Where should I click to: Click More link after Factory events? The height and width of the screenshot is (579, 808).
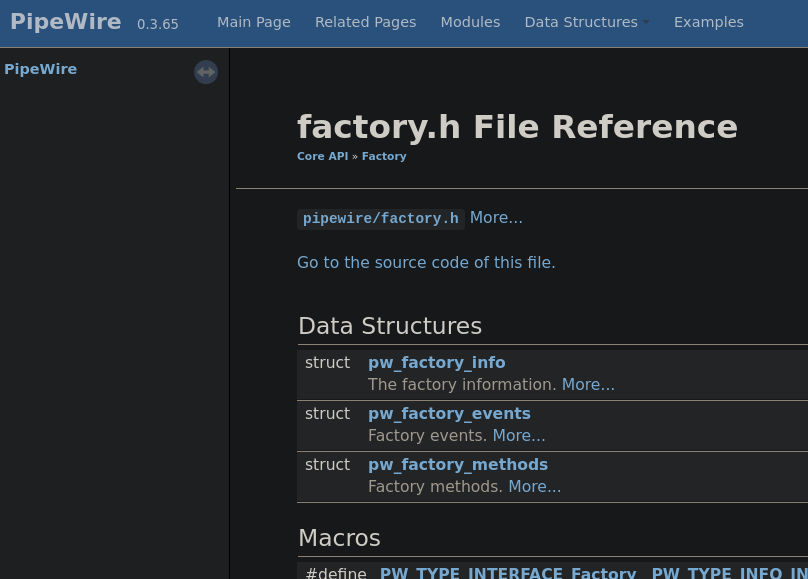(x=518, y=436)
